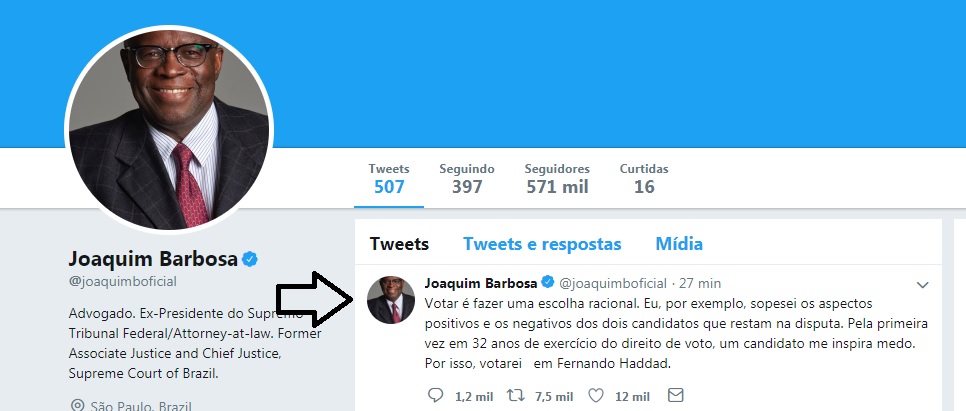Open the Curtidas 16 list
966x411 pixels.
644,179
